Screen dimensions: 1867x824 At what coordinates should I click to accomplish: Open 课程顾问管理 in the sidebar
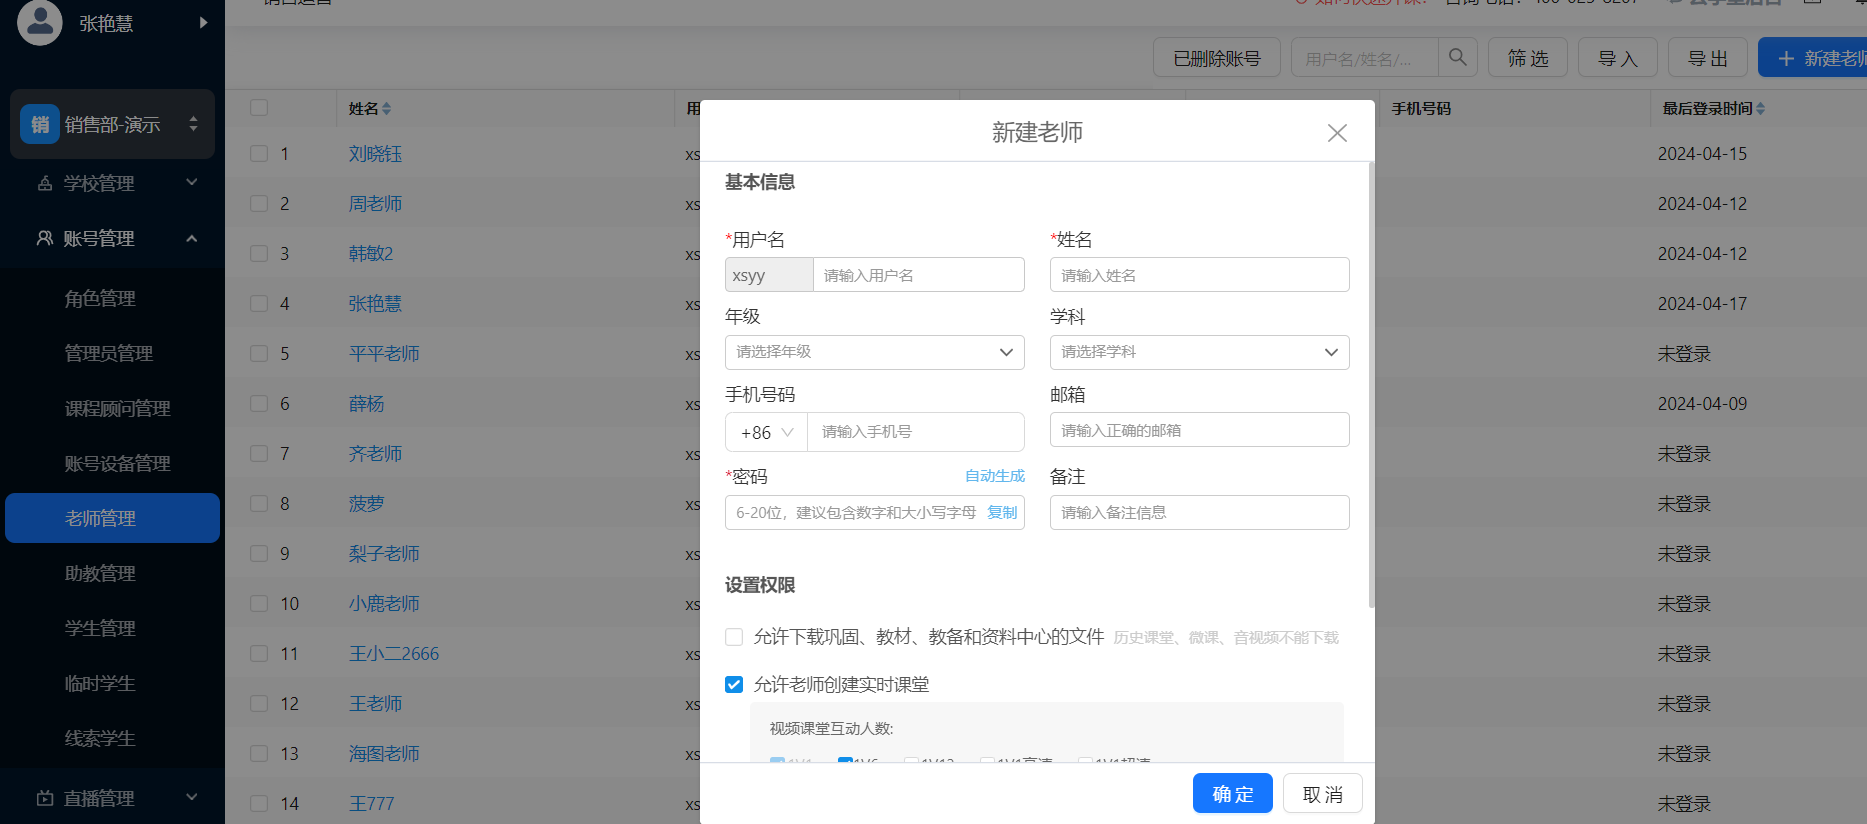click(x=118, y=408)
